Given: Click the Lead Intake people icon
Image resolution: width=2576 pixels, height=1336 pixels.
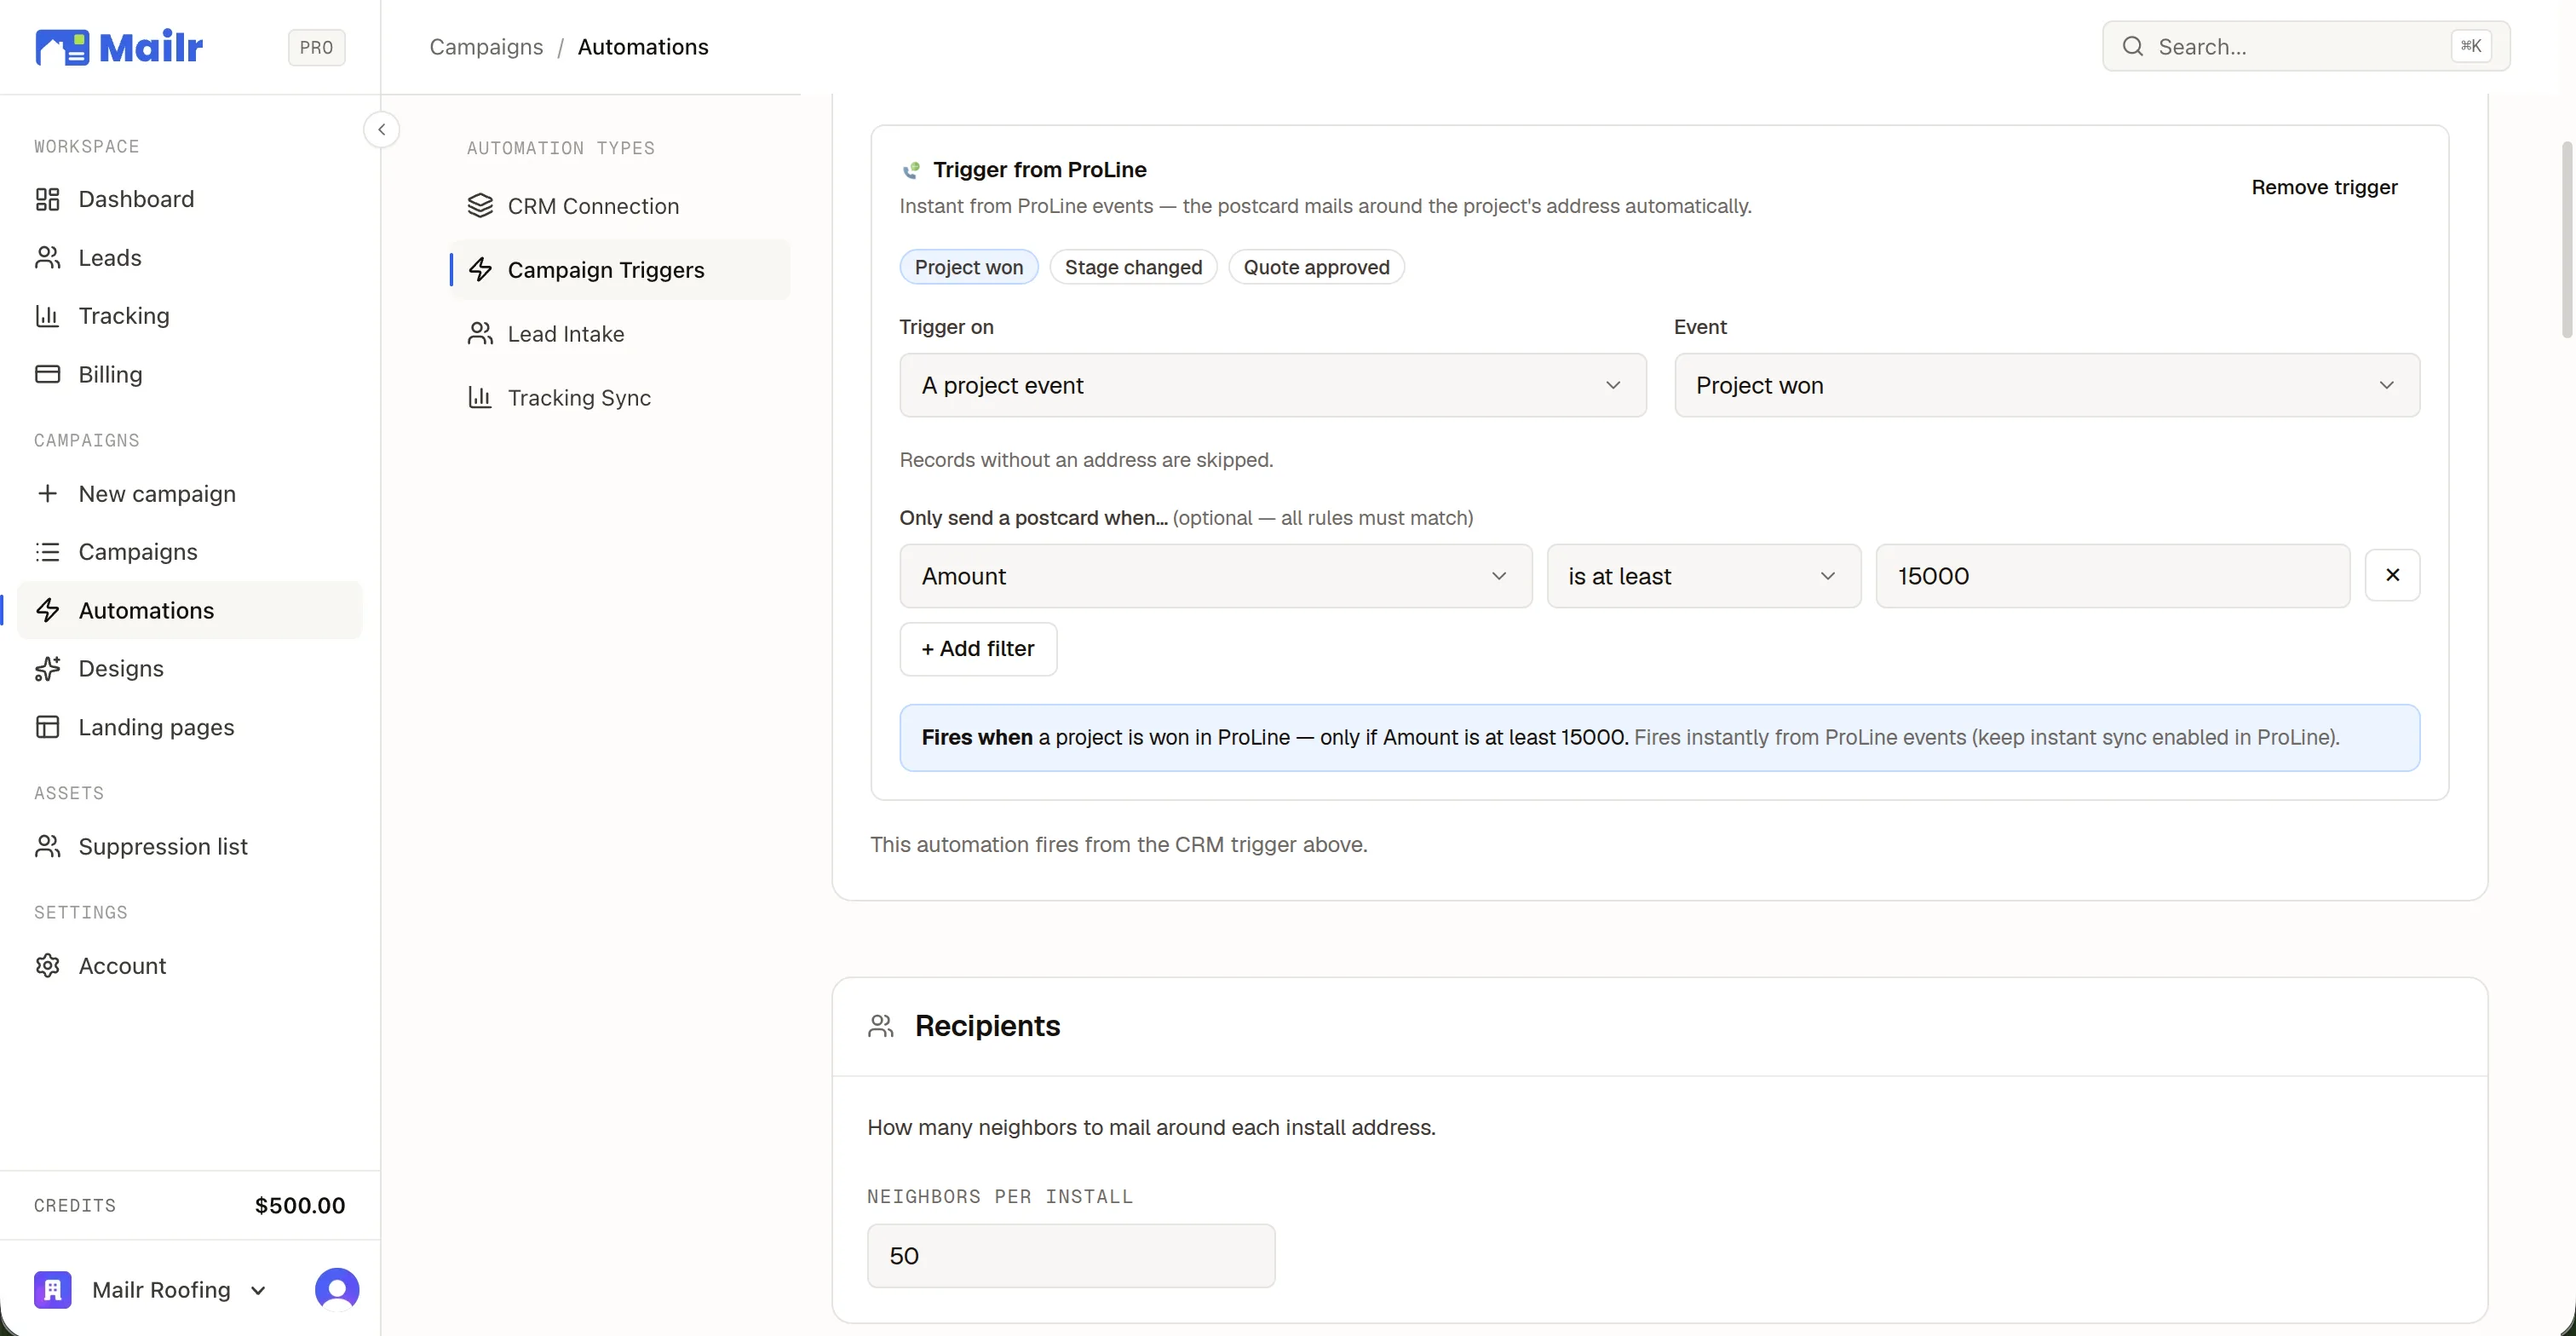Looking at the screenshot, I should click(480, 334).
